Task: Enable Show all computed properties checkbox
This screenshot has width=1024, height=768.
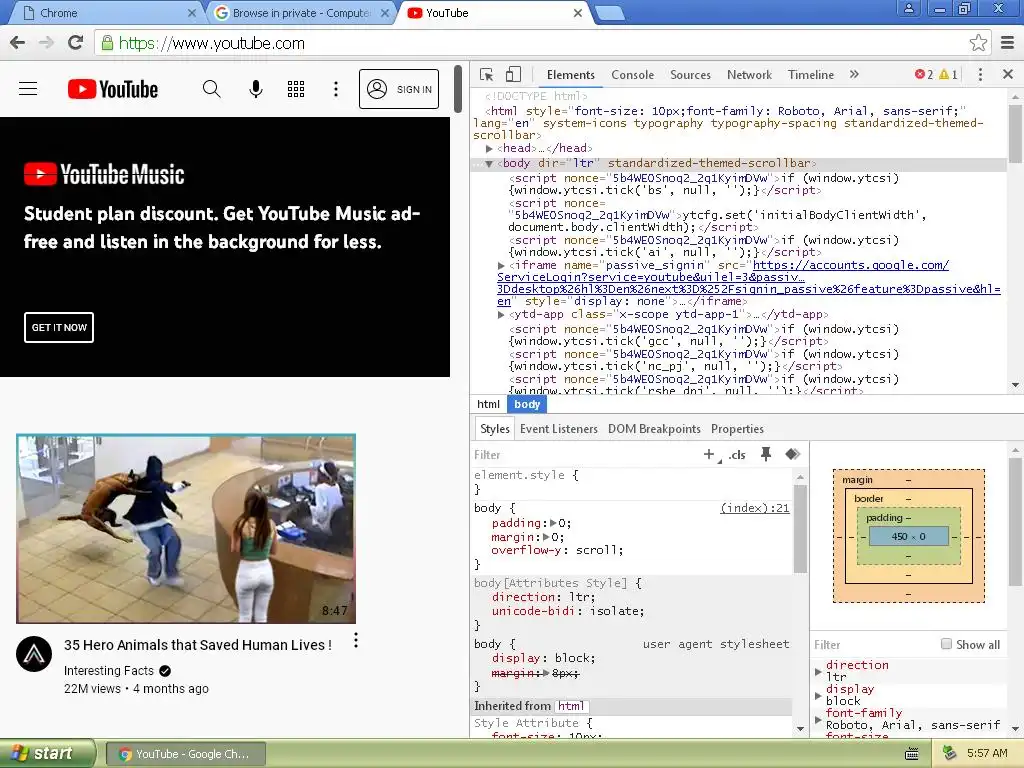Action: click(x=946, y=644)
